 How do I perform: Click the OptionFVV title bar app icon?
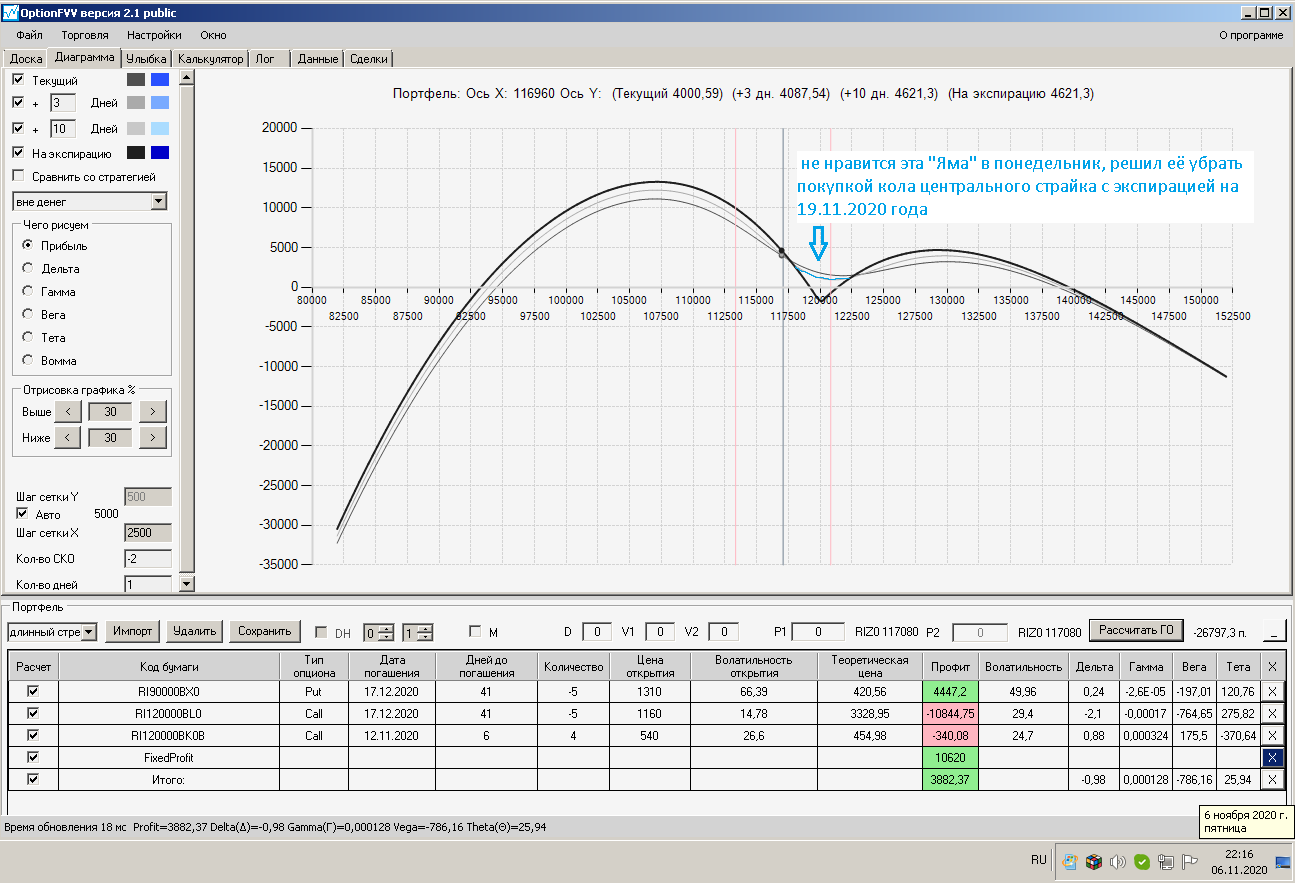click(10, 13)
